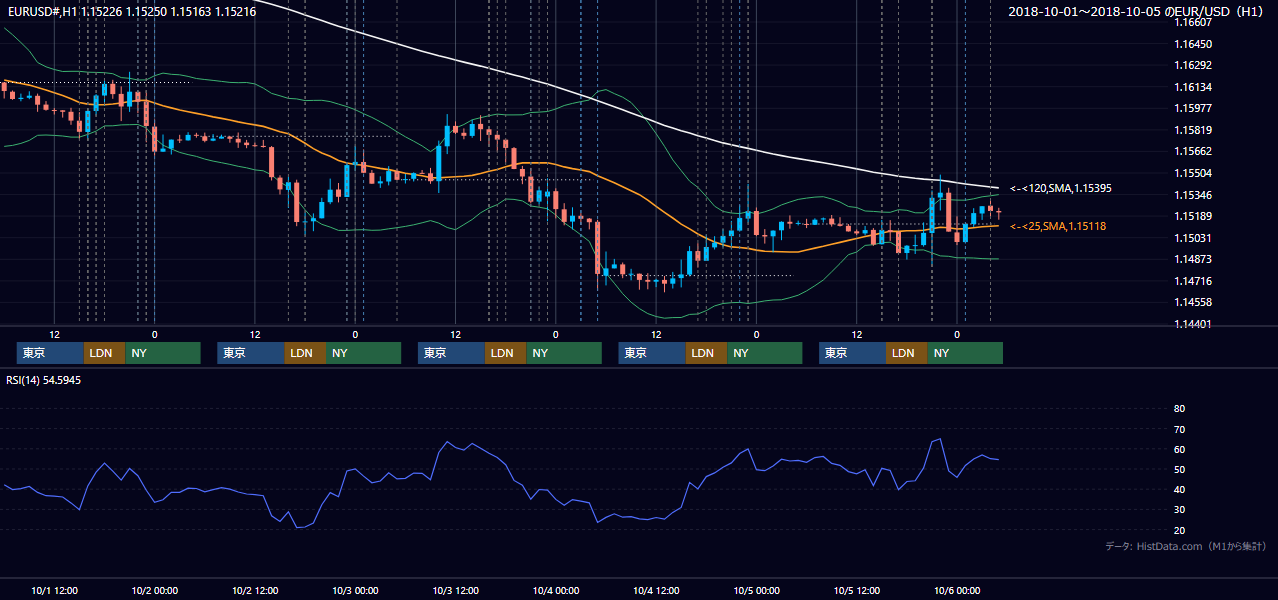Click the 10/6 00:00 time axis label

(958, 590)
